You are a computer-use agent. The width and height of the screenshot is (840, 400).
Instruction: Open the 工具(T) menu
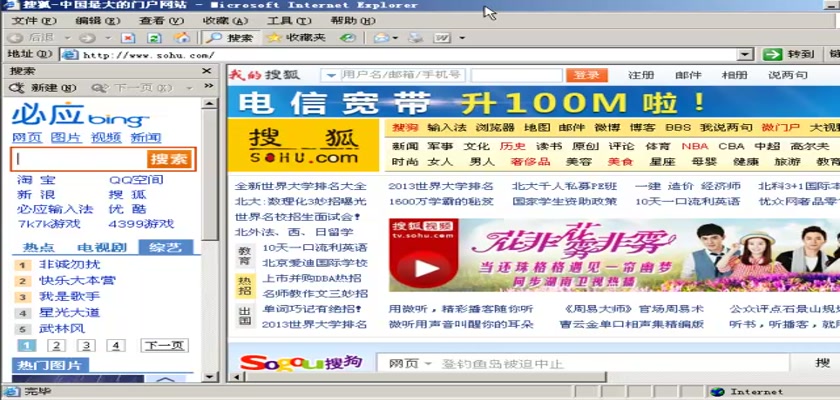point(289,21)
